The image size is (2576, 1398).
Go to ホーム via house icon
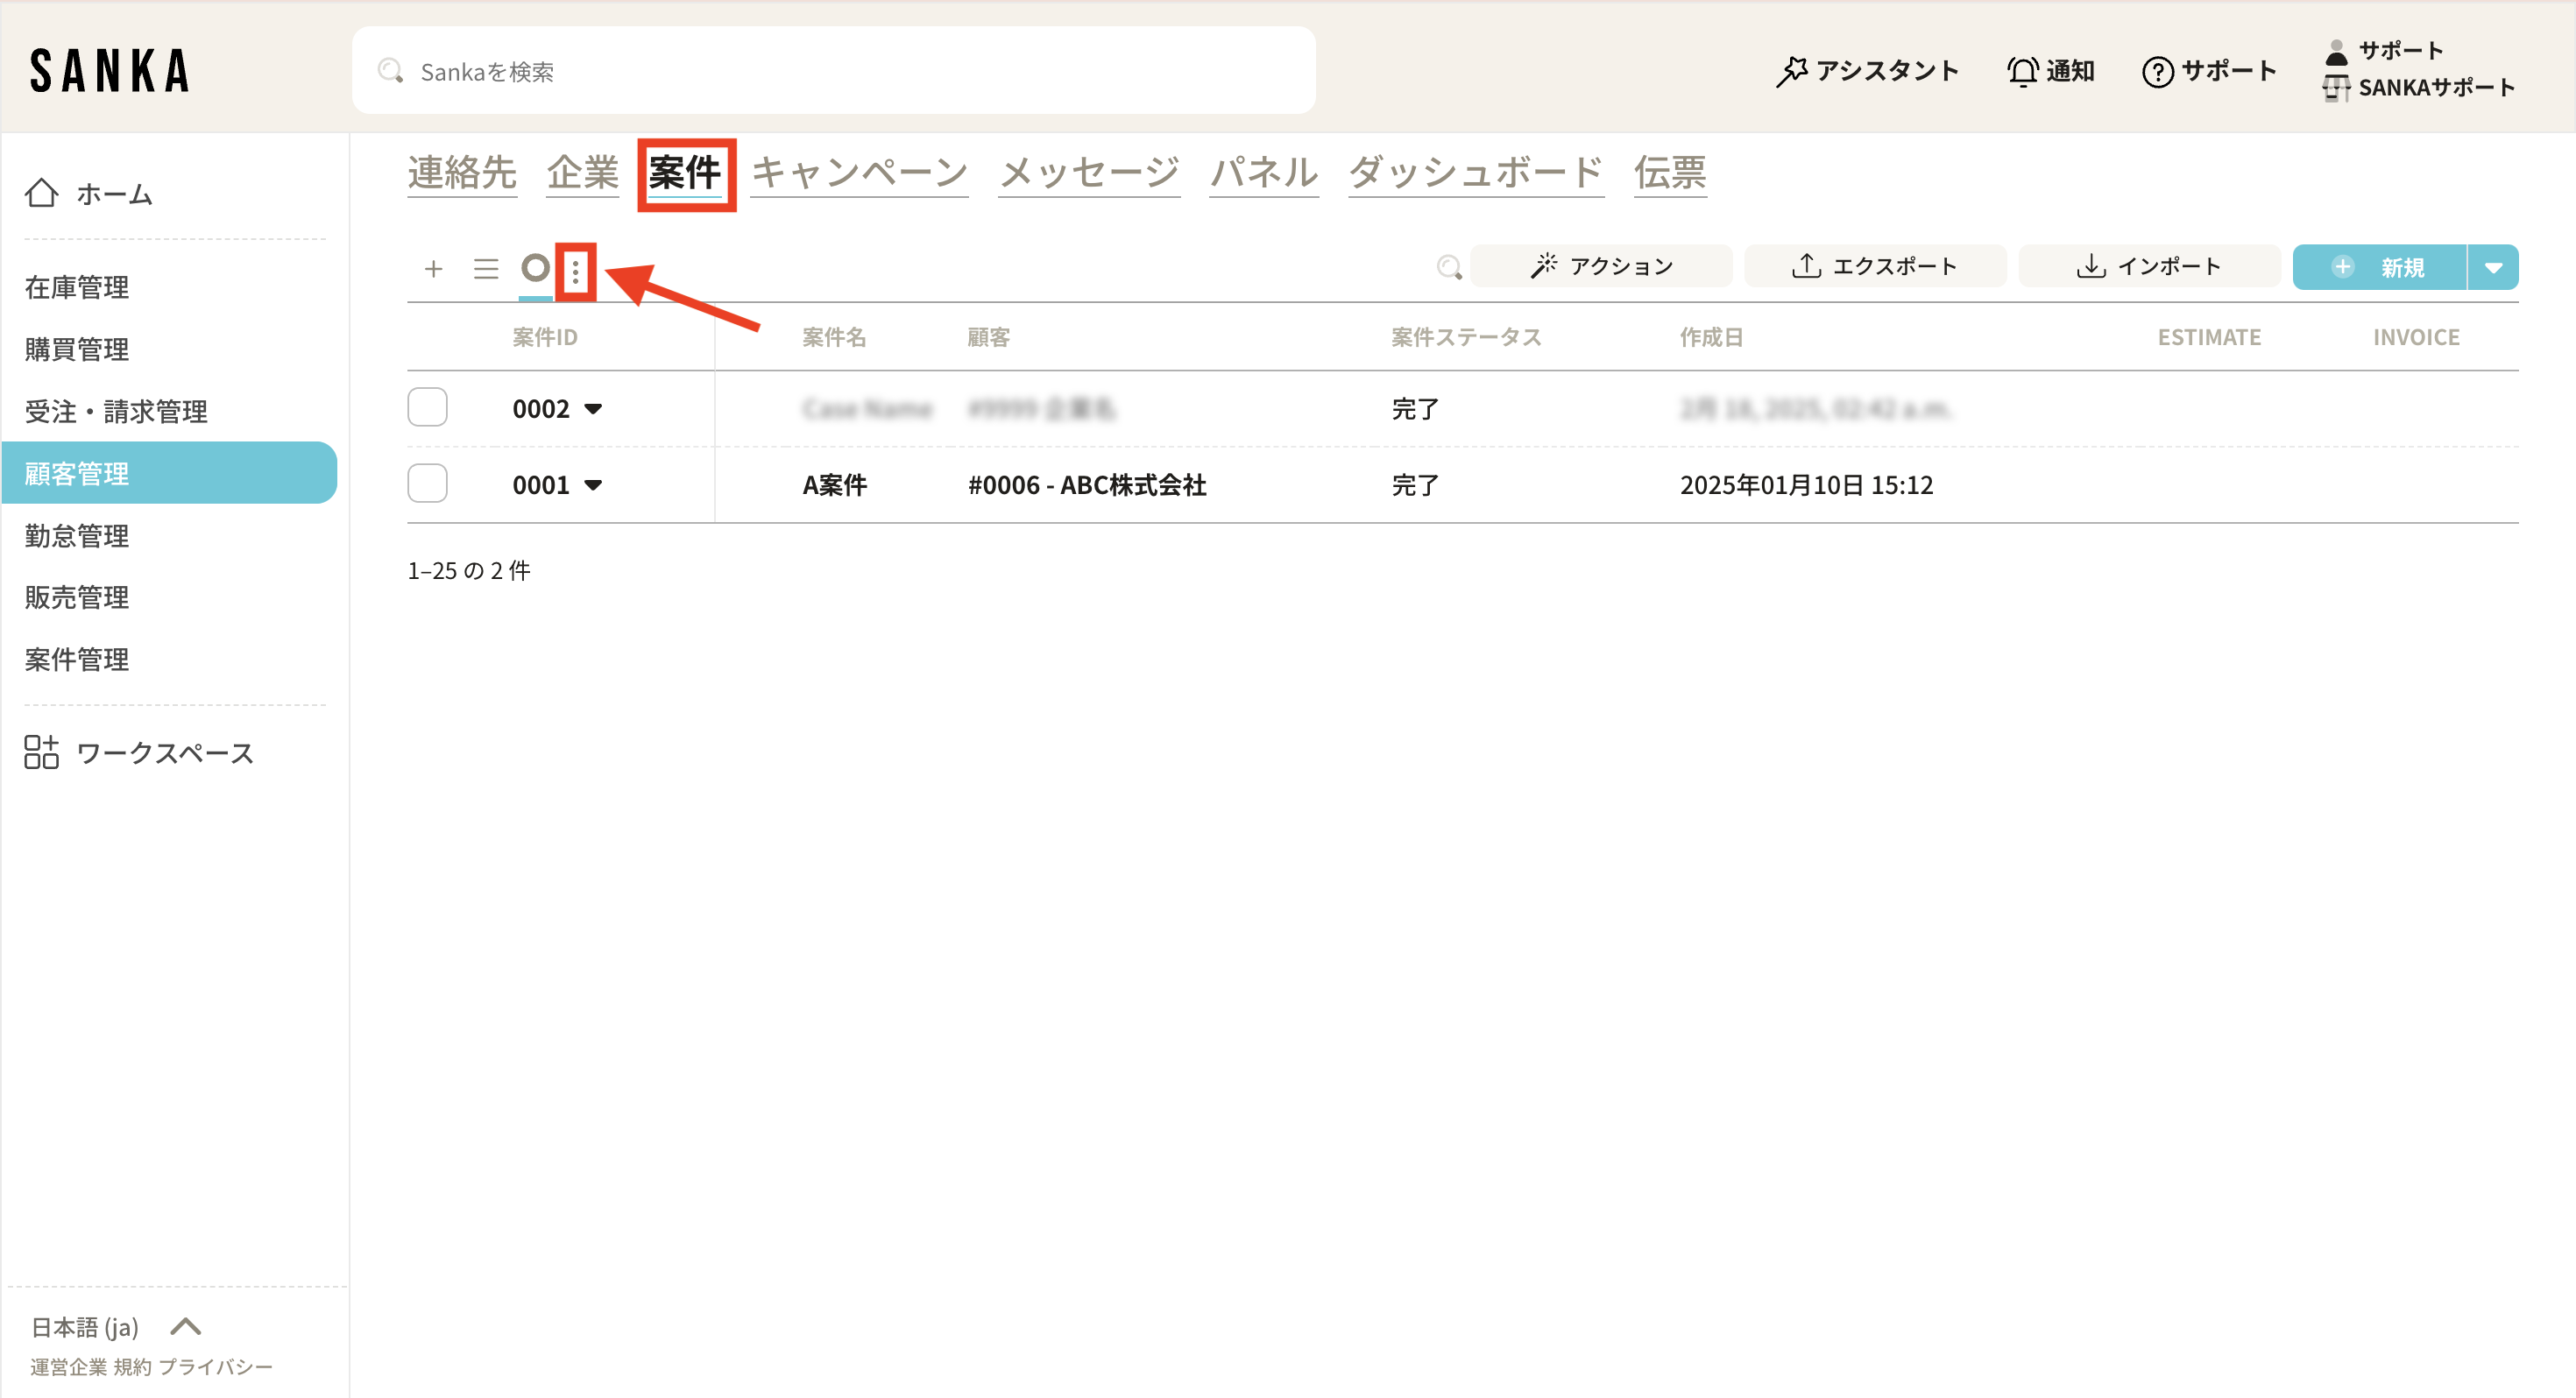[x=42, y=193]
